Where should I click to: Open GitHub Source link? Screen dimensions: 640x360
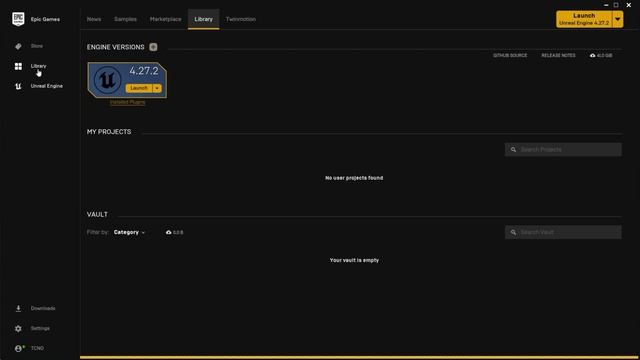[510, 56]
